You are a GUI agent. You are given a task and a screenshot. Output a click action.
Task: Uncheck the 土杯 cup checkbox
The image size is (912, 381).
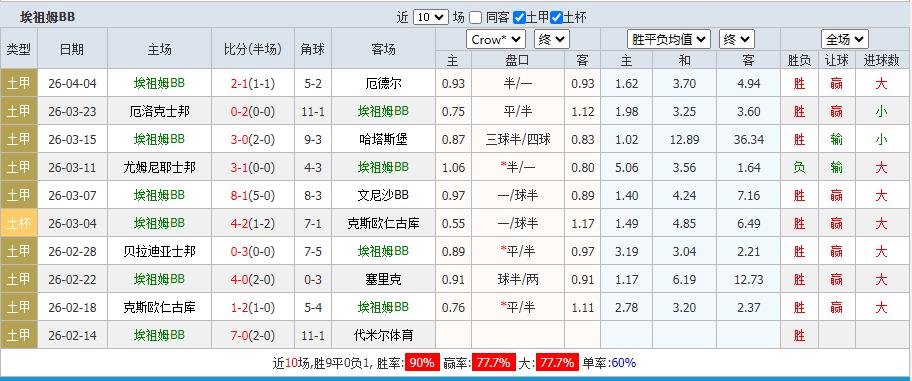pyautogui.click(x=557, y=17)
